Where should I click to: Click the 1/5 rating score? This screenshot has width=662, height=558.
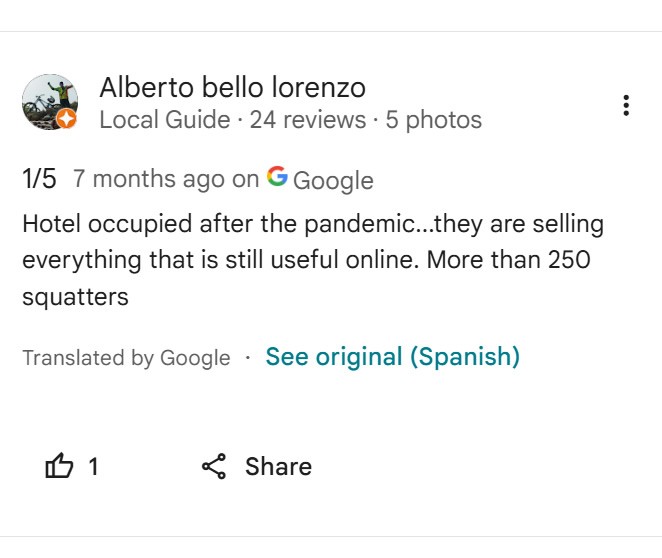point(40,179)
